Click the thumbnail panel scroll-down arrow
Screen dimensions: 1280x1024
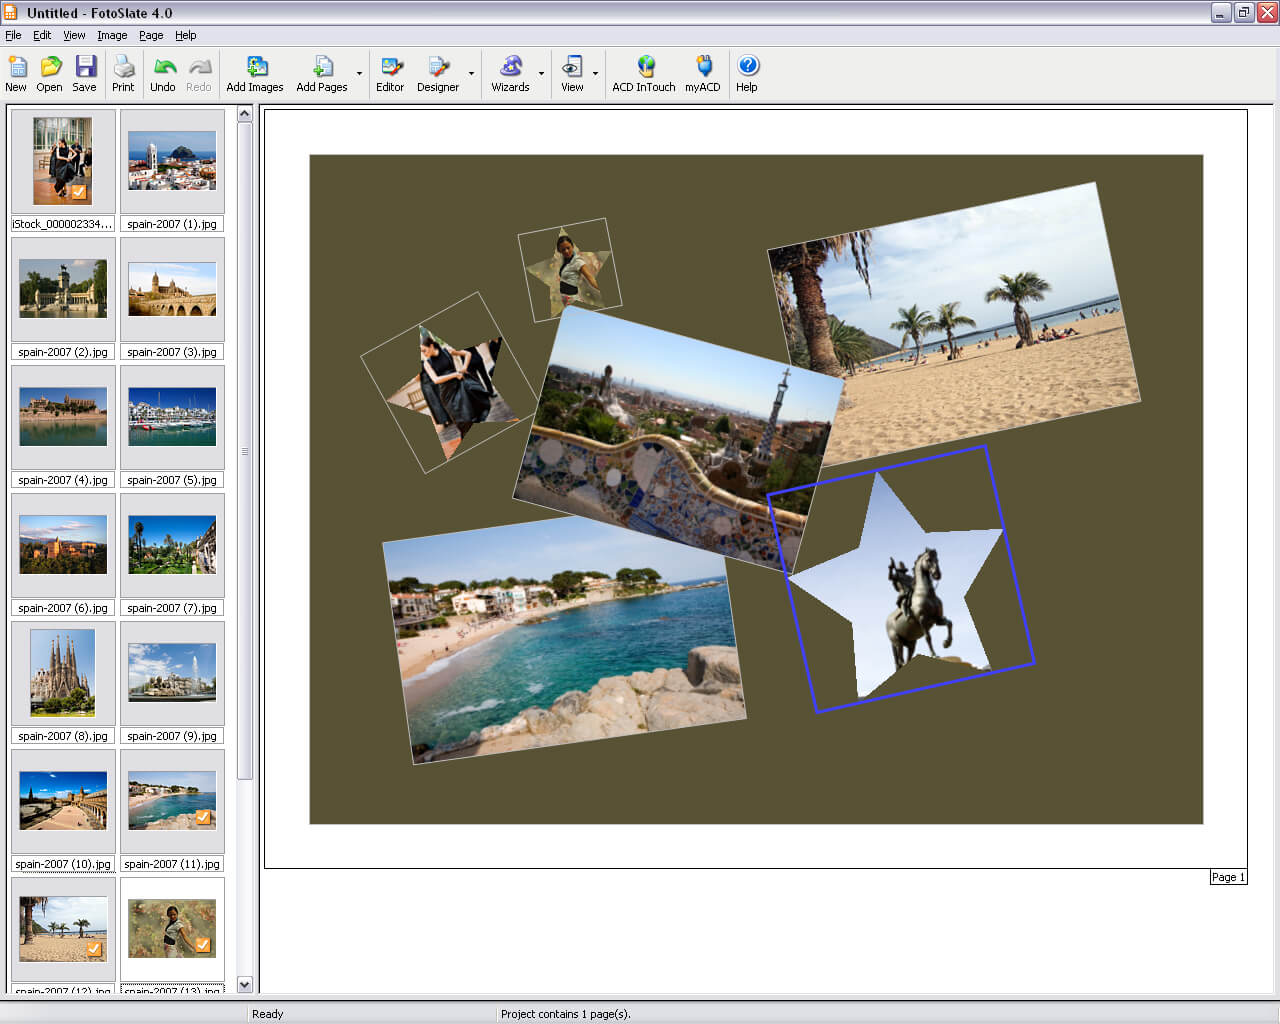[245, 984]
